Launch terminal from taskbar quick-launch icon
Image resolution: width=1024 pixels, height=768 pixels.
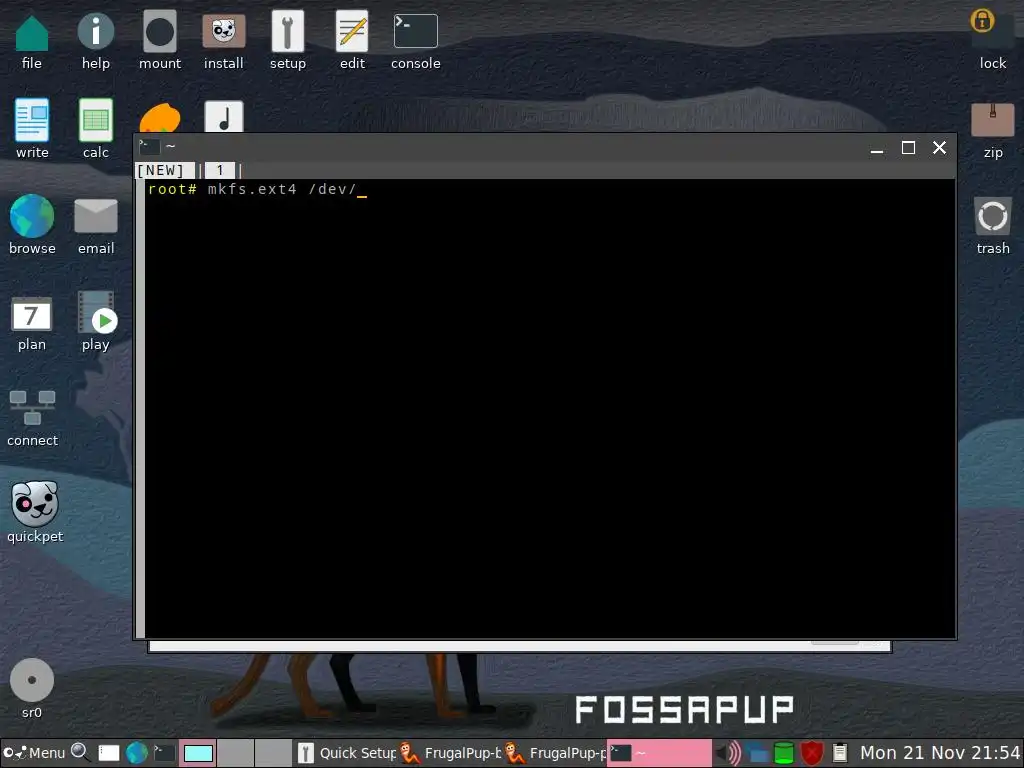(165, 753)
